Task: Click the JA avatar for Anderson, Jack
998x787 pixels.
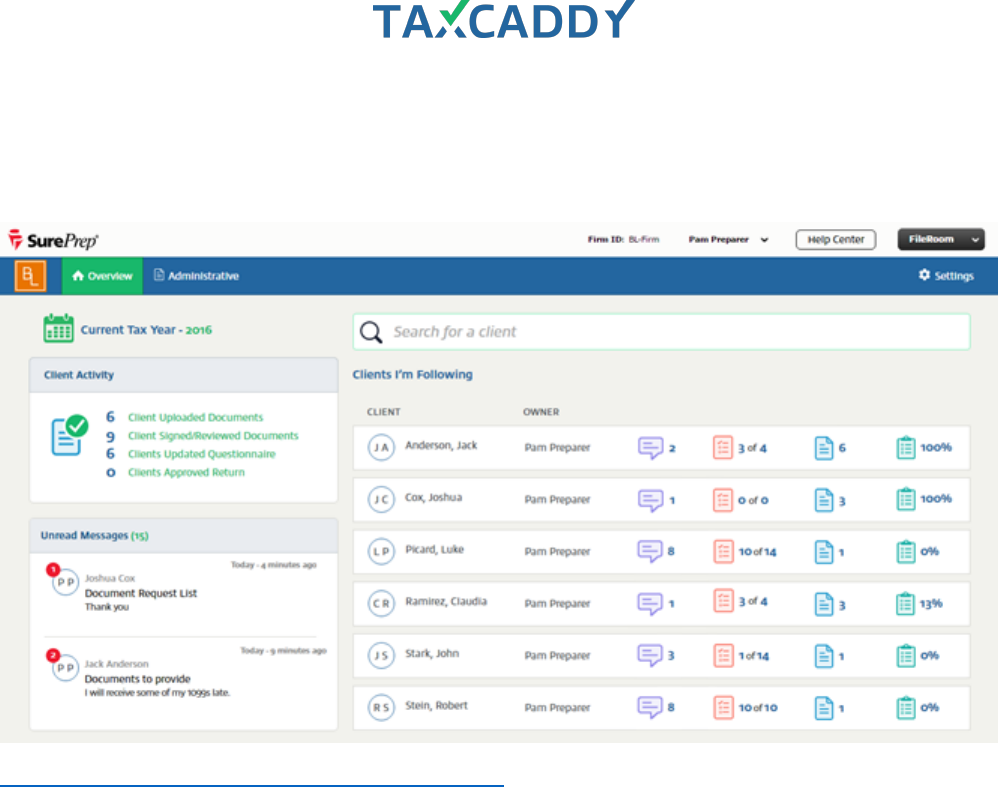Action: click(381, 447)
